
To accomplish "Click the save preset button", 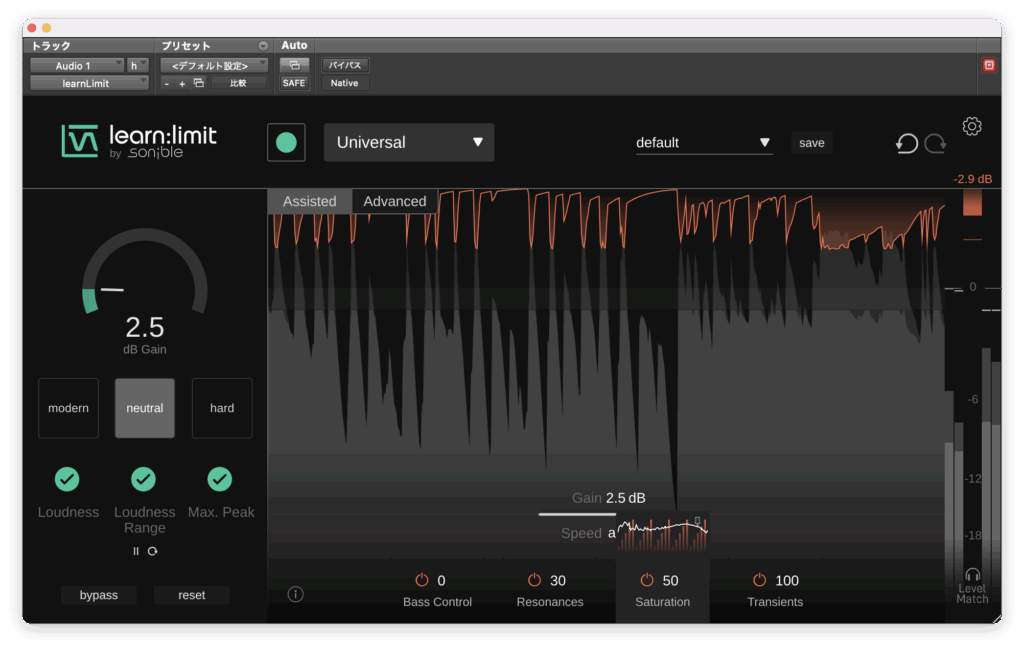I will (x=812, y=143).
